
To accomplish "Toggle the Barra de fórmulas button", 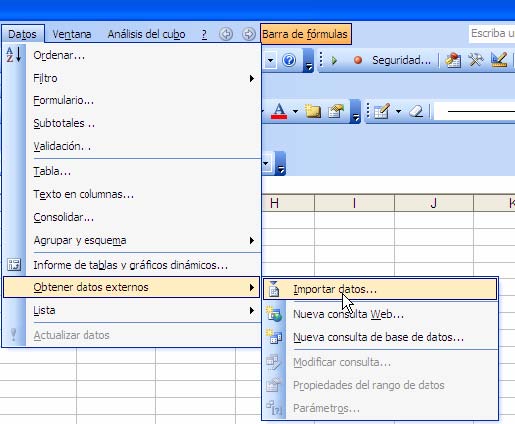I will point(305,34).
